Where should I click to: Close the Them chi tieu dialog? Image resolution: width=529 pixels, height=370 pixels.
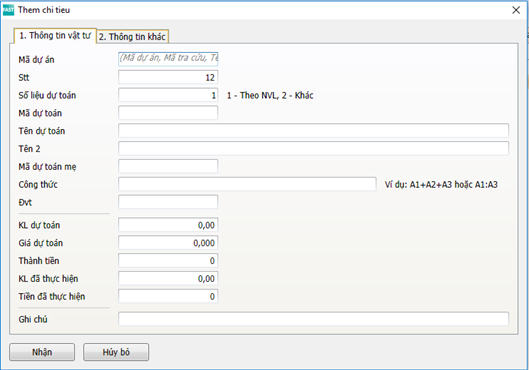pos(516,10)
